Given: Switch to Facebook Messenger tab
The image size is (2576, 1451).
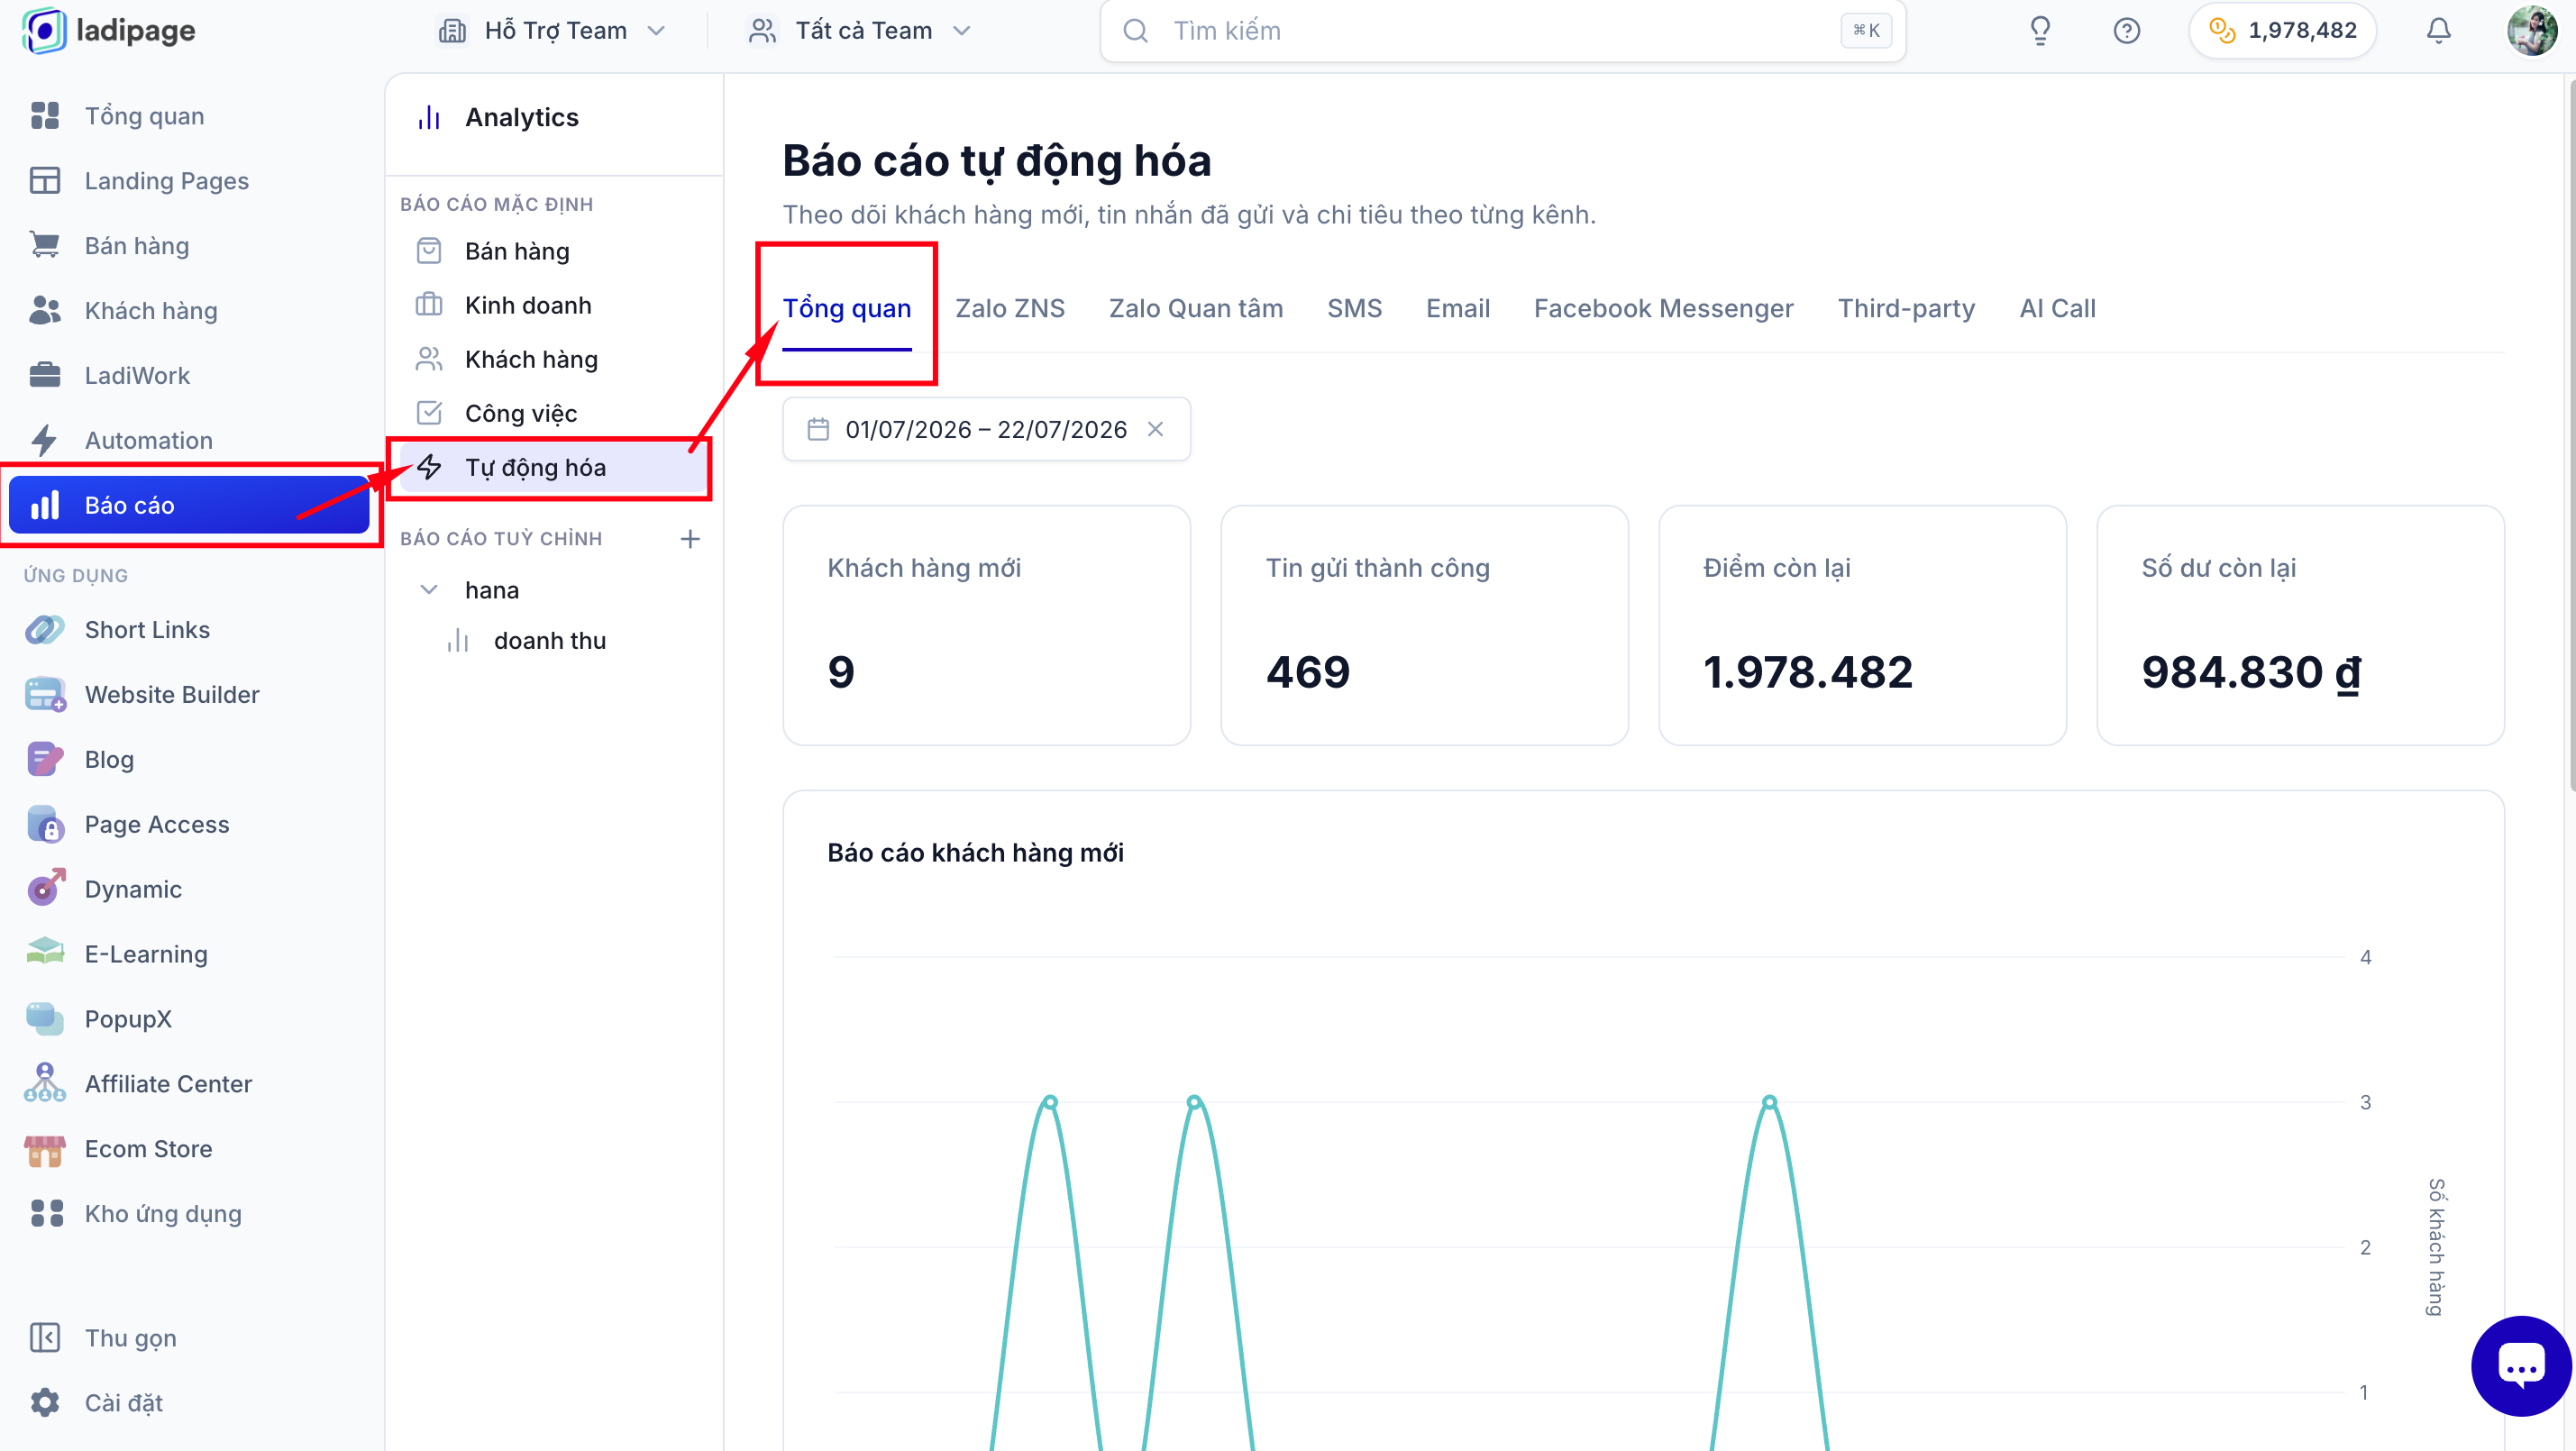Looking at the screenshot, I should pos(1664,309).
